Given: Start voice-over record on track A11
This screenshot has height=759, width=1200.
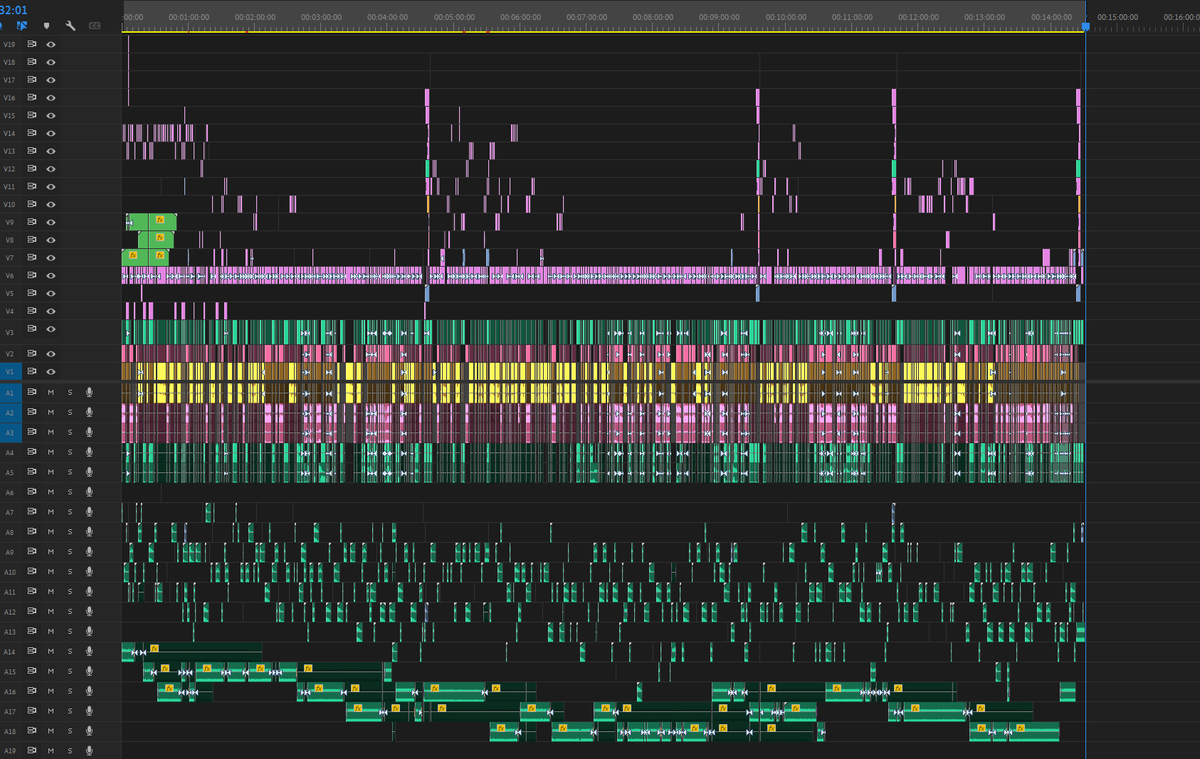Looking at the screenshot, I should (89, 591).
